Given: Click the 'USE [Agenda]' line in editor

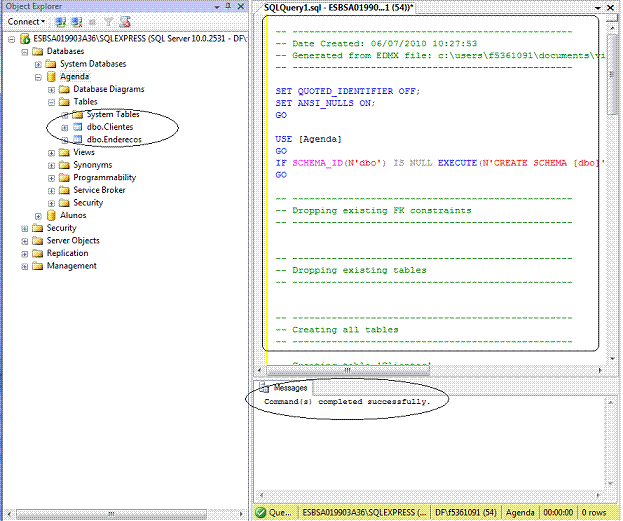Looking at the screenshot, I should point(308,139).
